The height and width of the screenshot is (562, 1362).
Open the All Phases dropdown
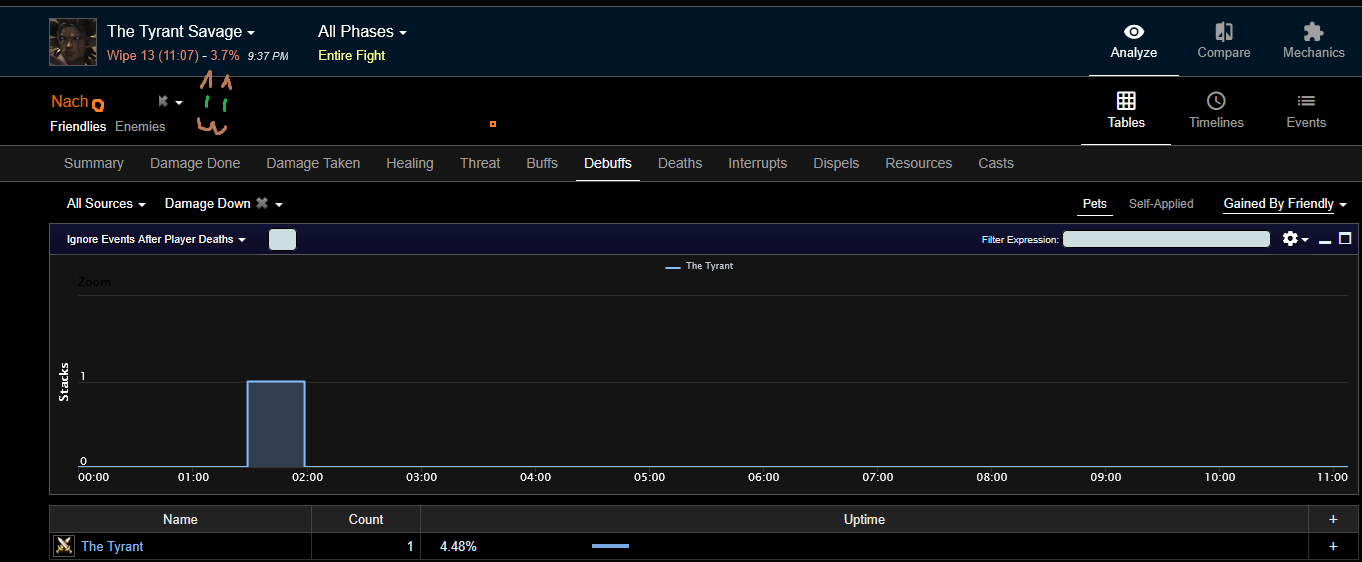(362, 32)
